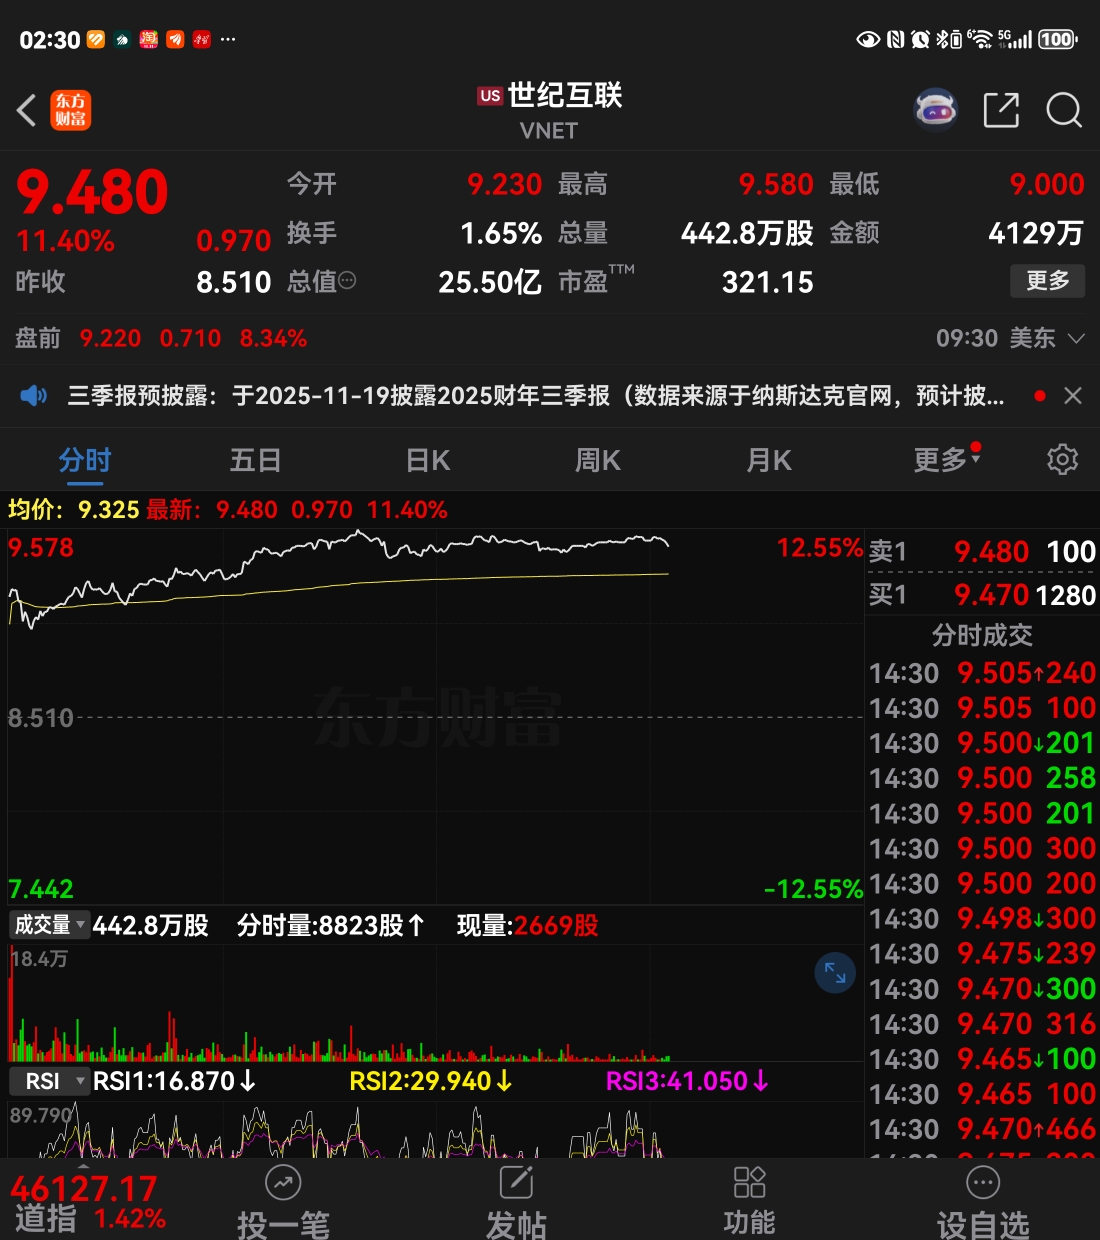Image resolution: width=1100 pixels, height=1240 pixels.
Task: Tap 均价 9.325 label
Action: [73, 510]
